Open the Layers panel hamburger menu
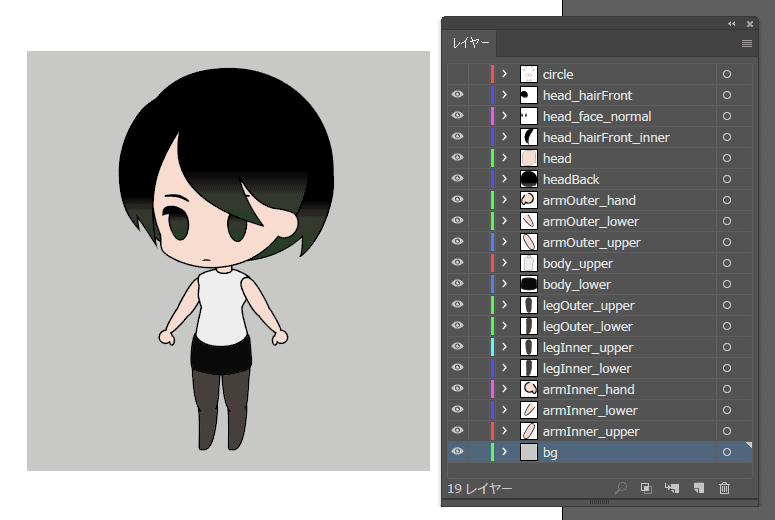 coord(746,44)
